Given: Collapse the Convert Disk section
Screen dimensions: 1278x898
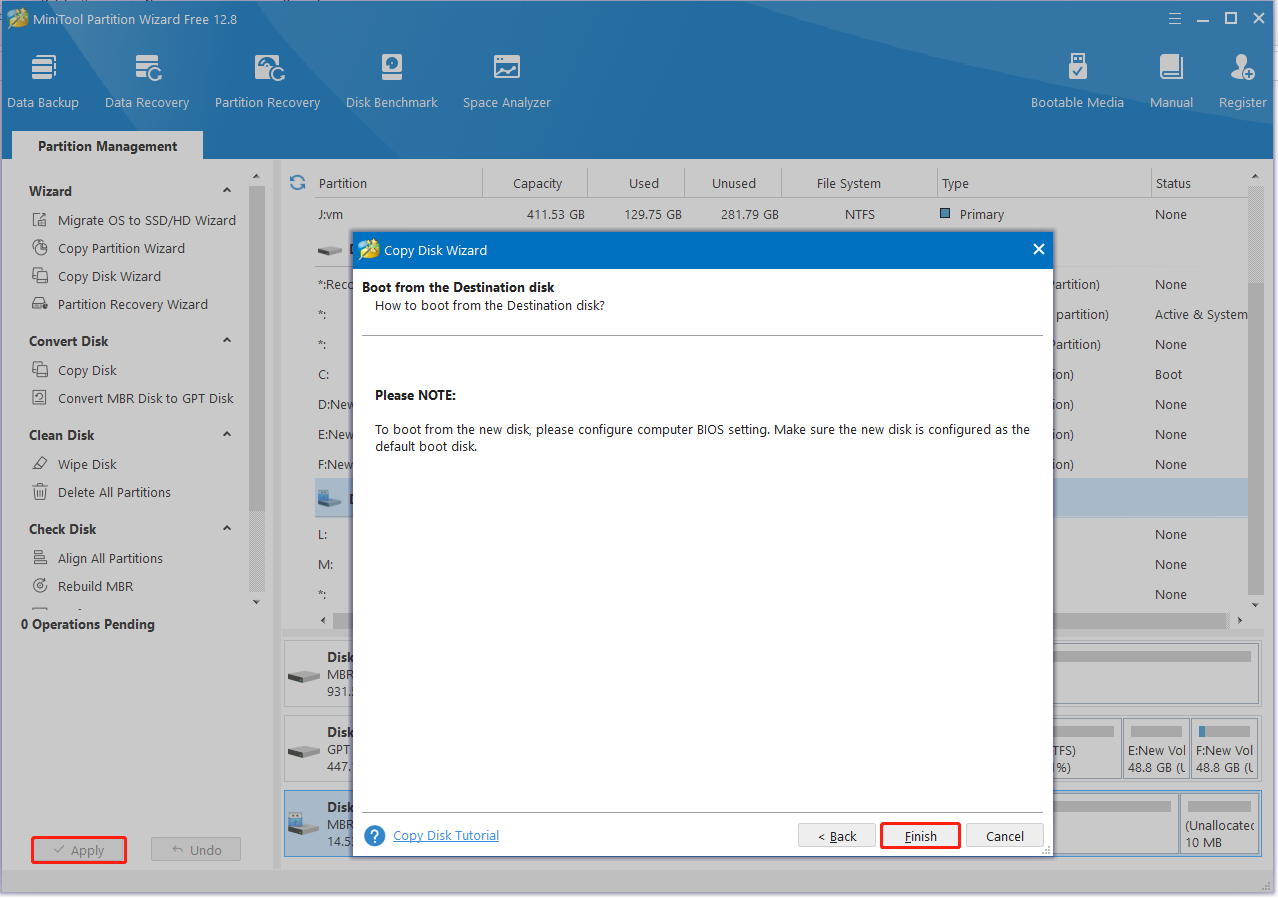Looking at the screenshot, I should tap(226, 340).
